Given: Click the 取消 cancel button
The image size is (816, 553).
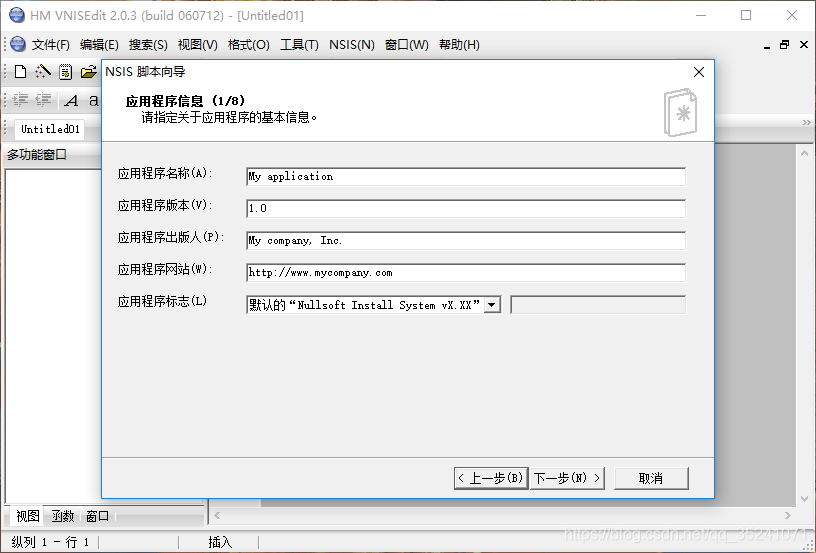Looking at the screenshot, I should [651, 478].
